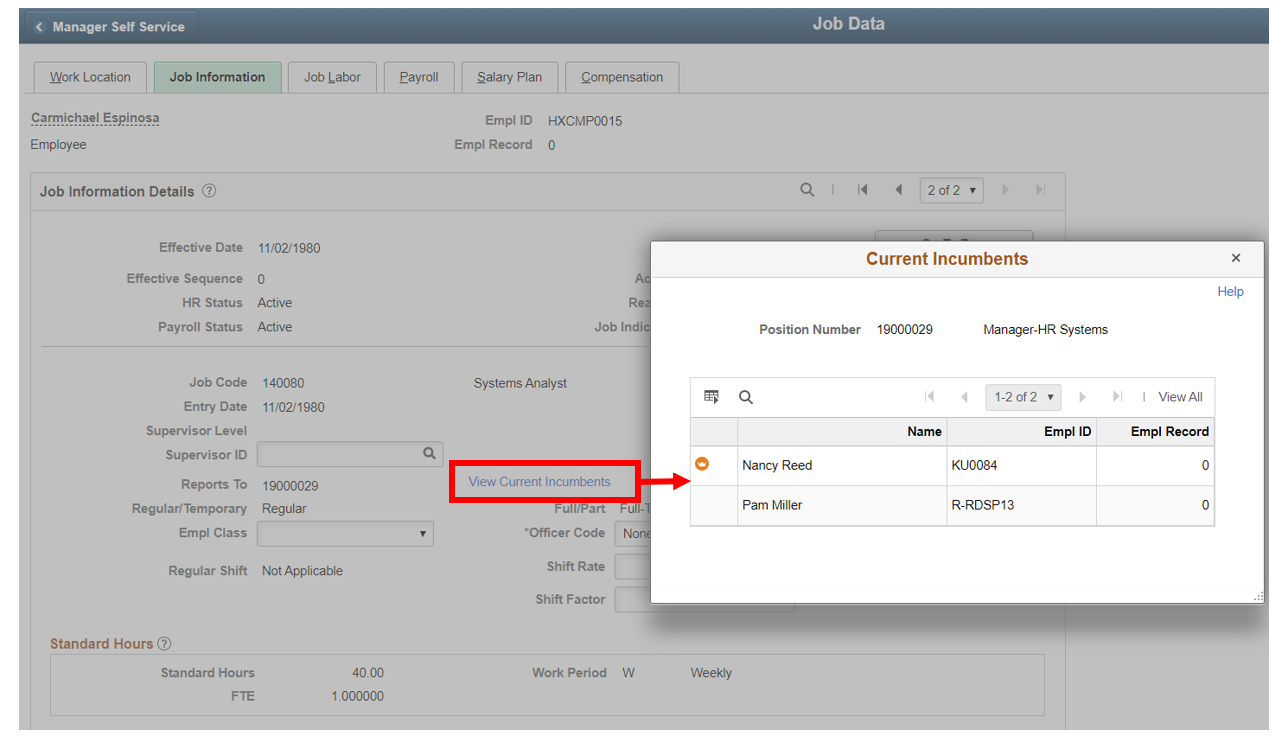Click the Job Information Details search icon

click(x=807, y=190)
